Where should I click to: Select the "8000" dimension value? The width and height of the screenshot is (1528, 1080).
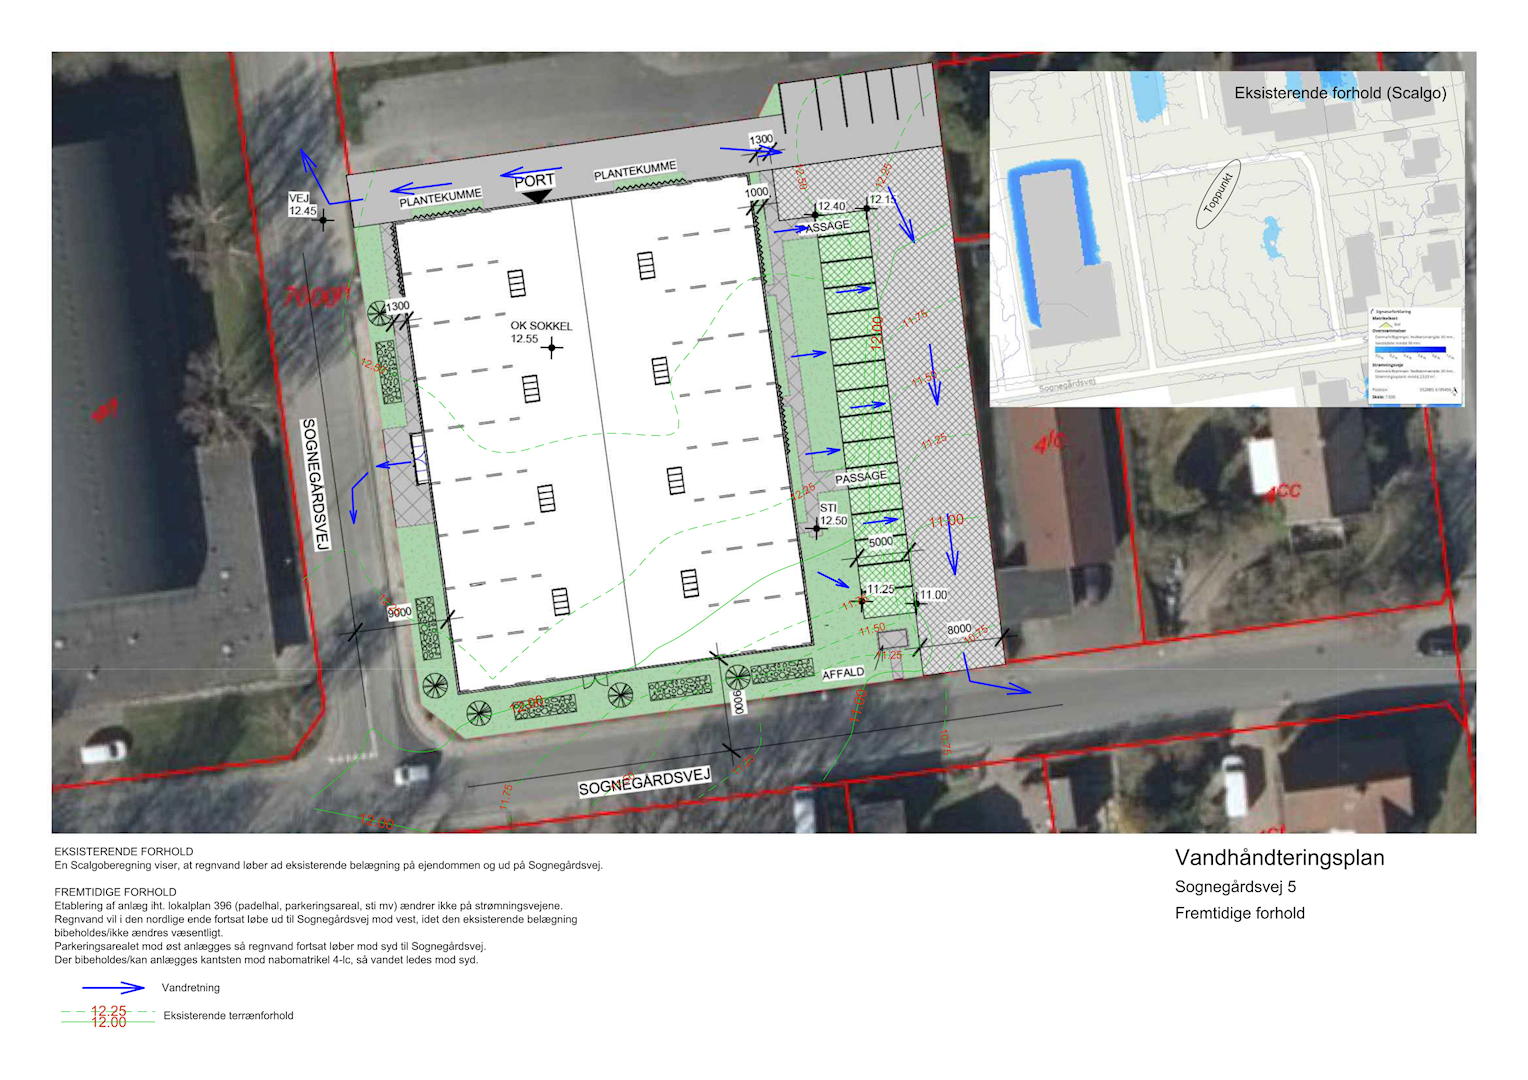tap(959, 629)
